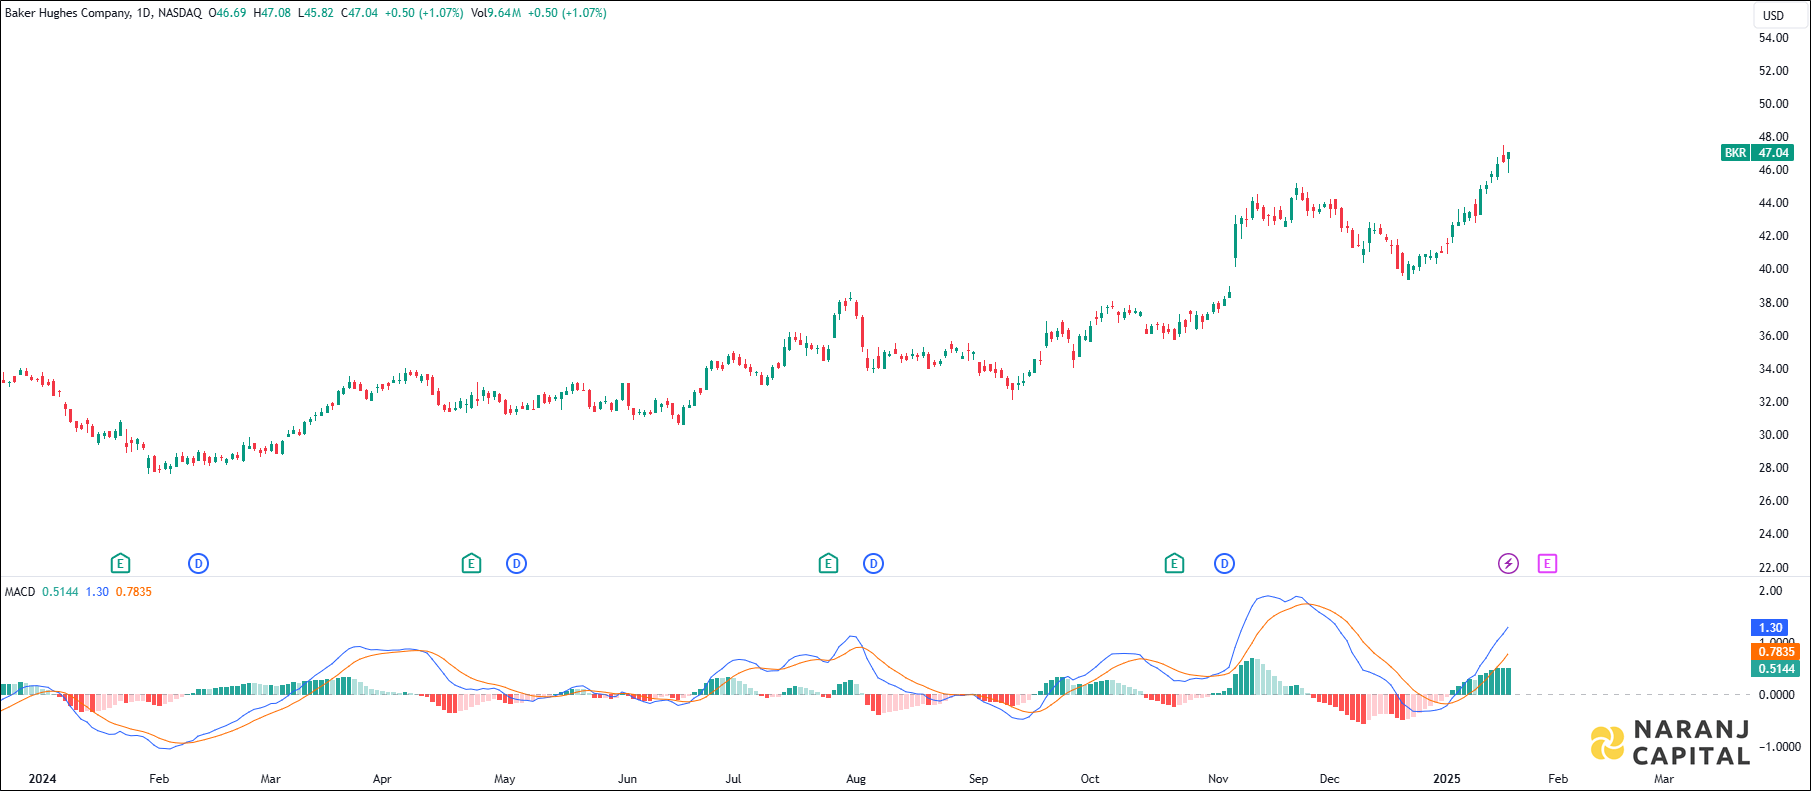The image size is (1811, 791).
Task: Click the Dec label on time axis
Action: 1329,779
